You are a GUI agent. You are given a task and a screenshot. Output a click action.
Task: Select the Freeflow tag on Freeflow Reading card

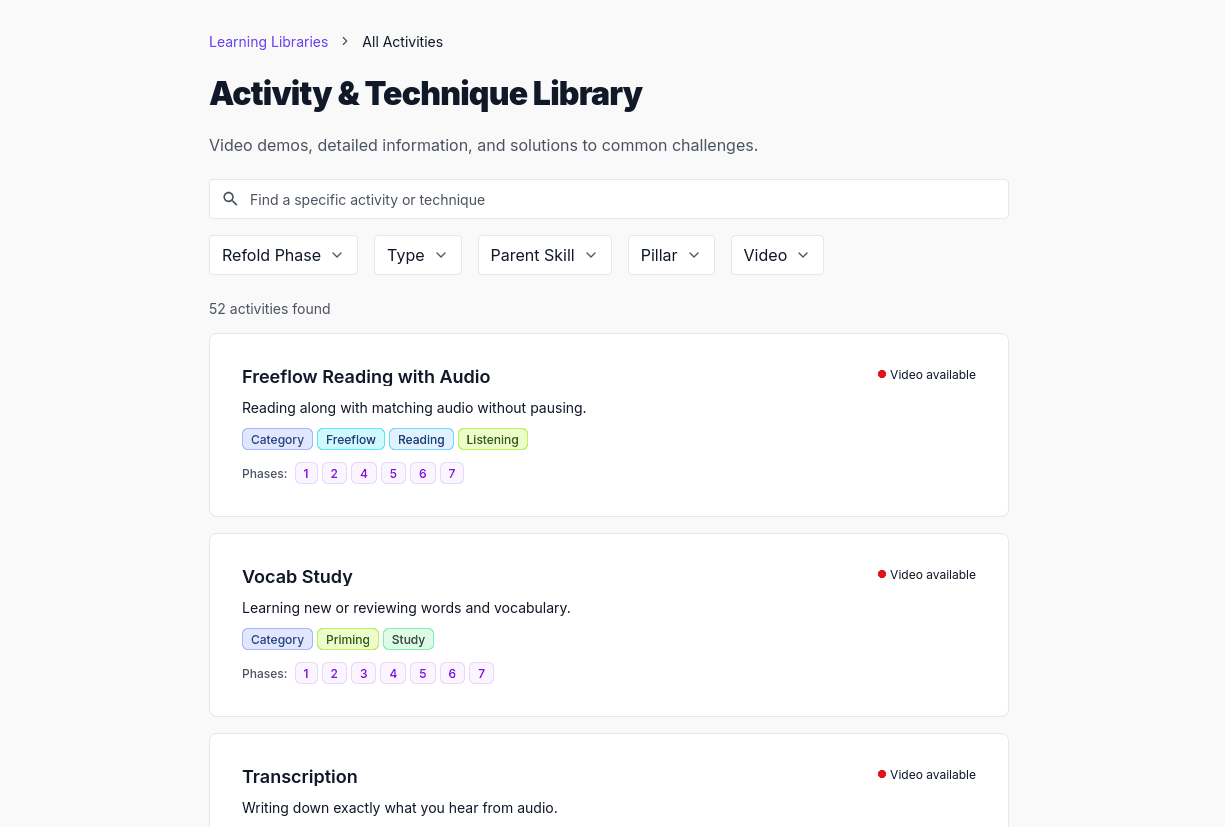[x=350, y=439]
